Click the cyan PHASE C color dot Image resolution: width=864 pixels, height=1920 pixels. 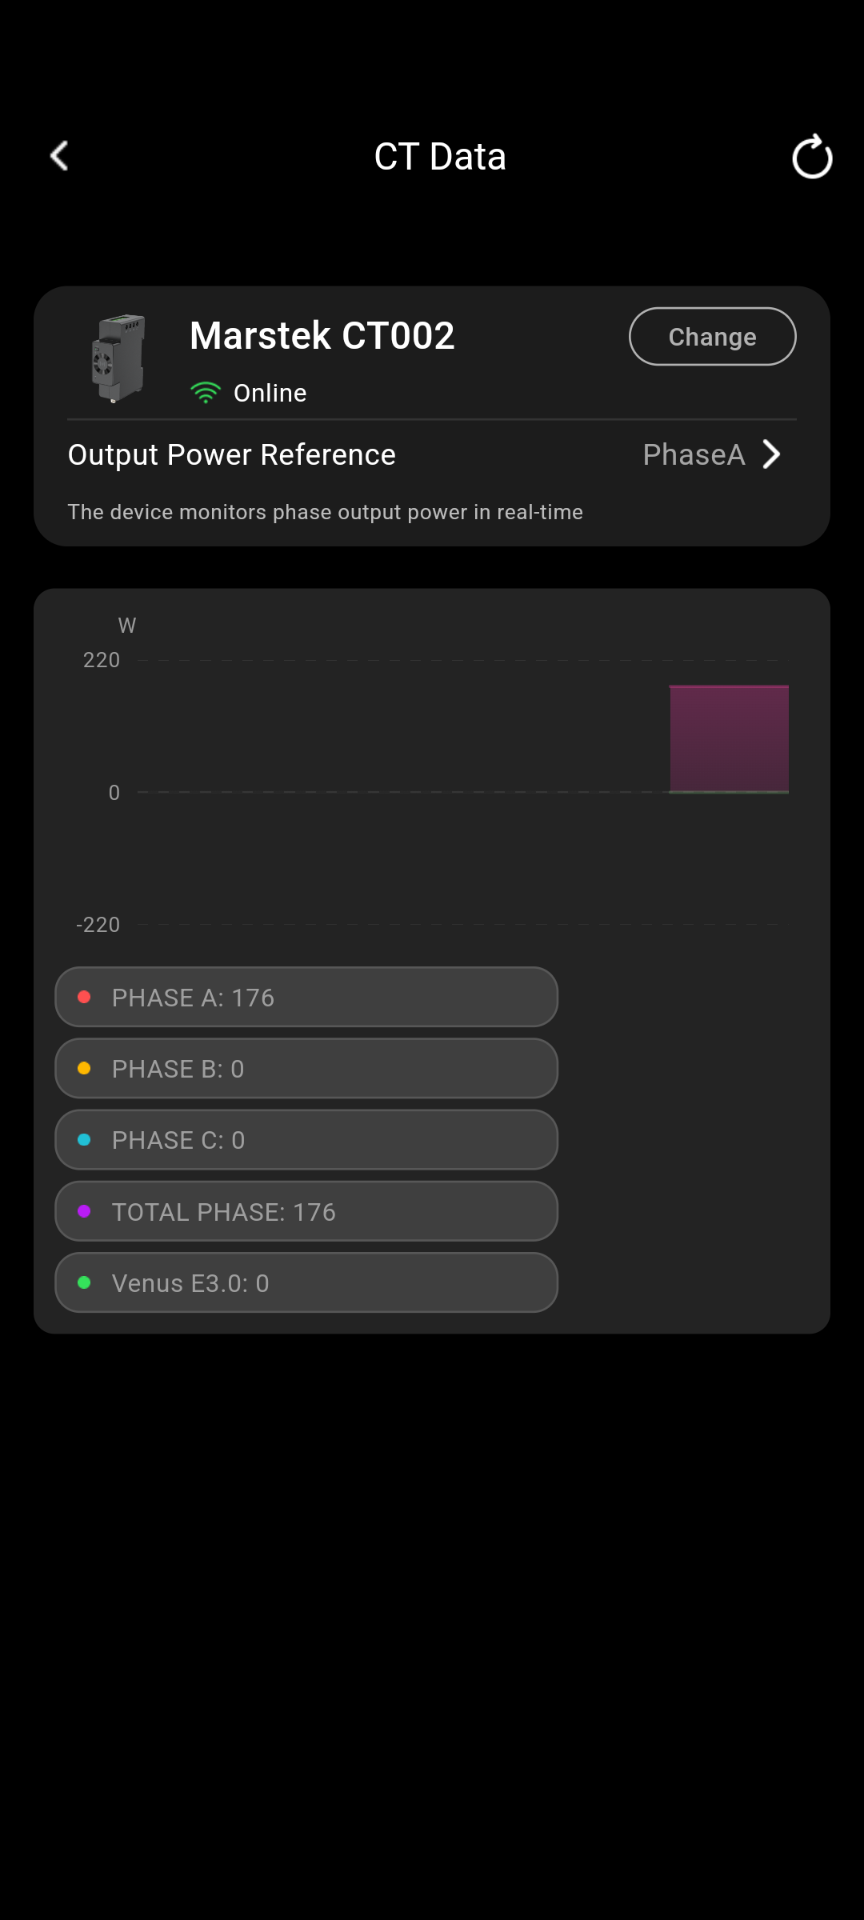point(85,1140)
